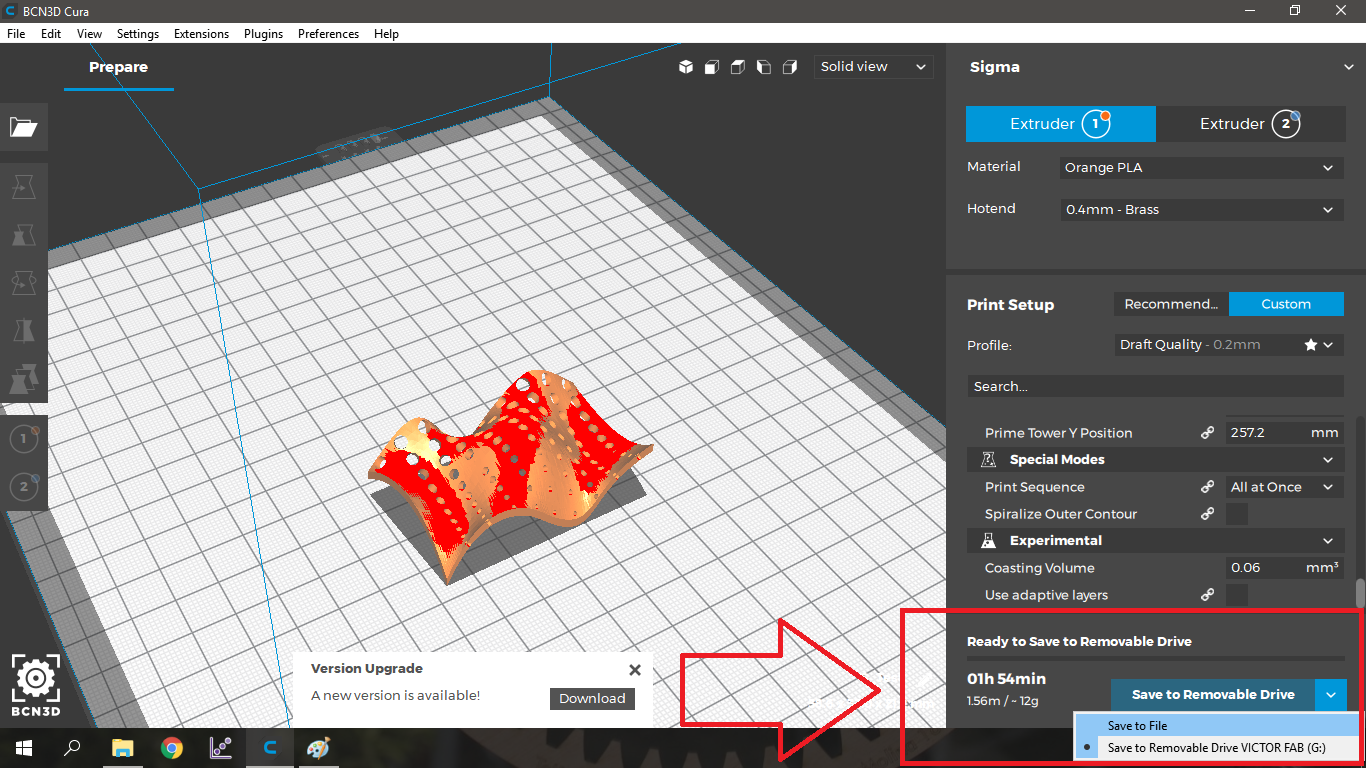Open the Help menu

click(x=386, y=33)
